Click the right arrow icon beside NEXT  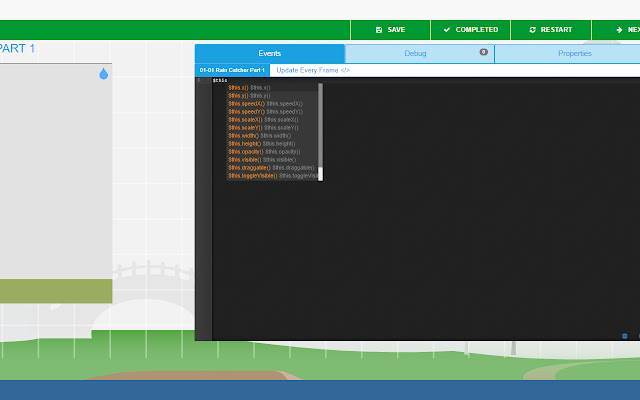(619, 30)
